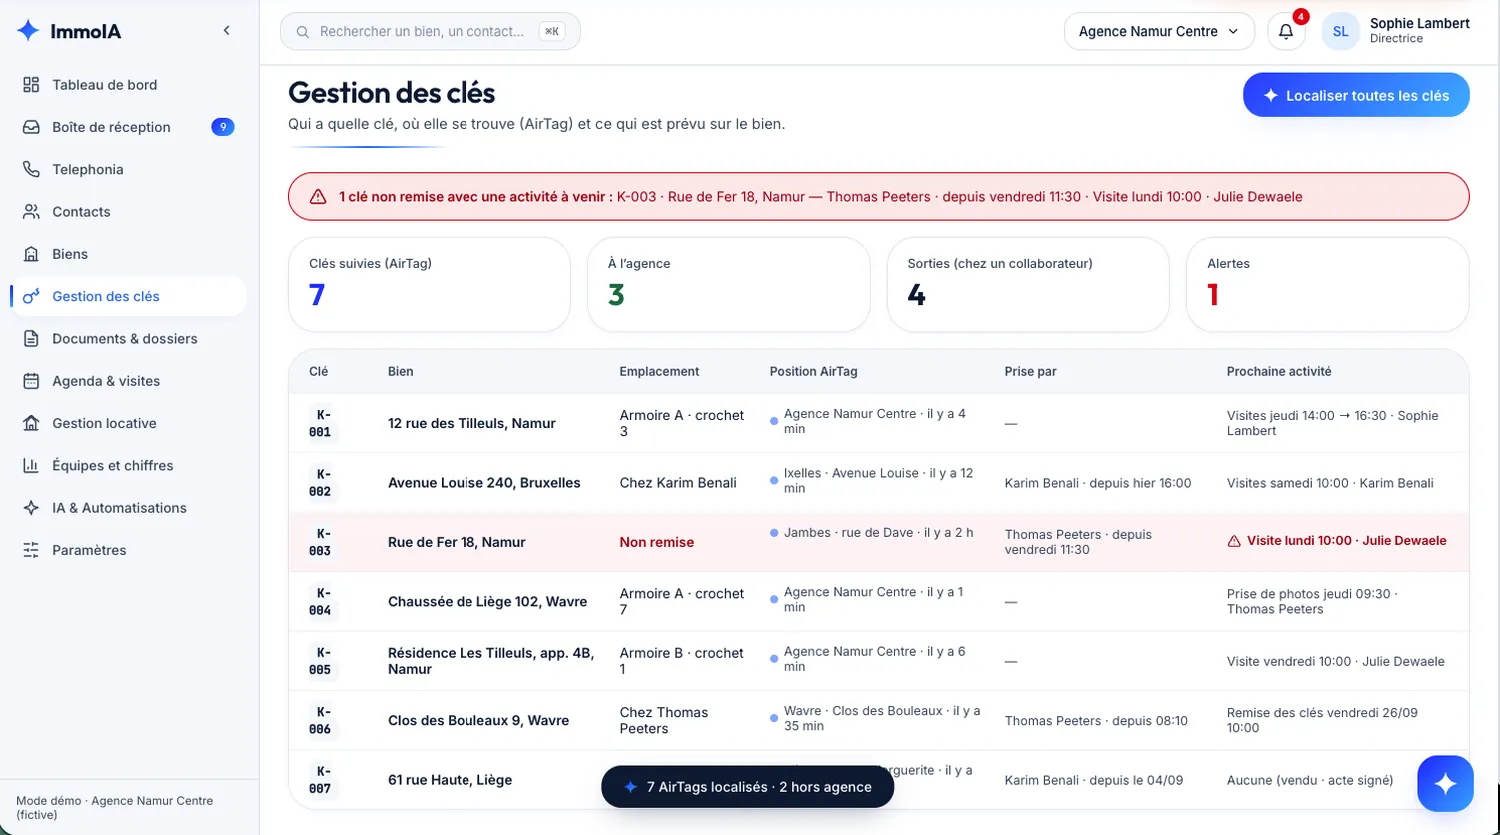Image resolution: width=1500 pixels, height=835 pixels.
Task: Open notifications via the bell icon
Action: pyautogui.click(x=1286, y=32)
